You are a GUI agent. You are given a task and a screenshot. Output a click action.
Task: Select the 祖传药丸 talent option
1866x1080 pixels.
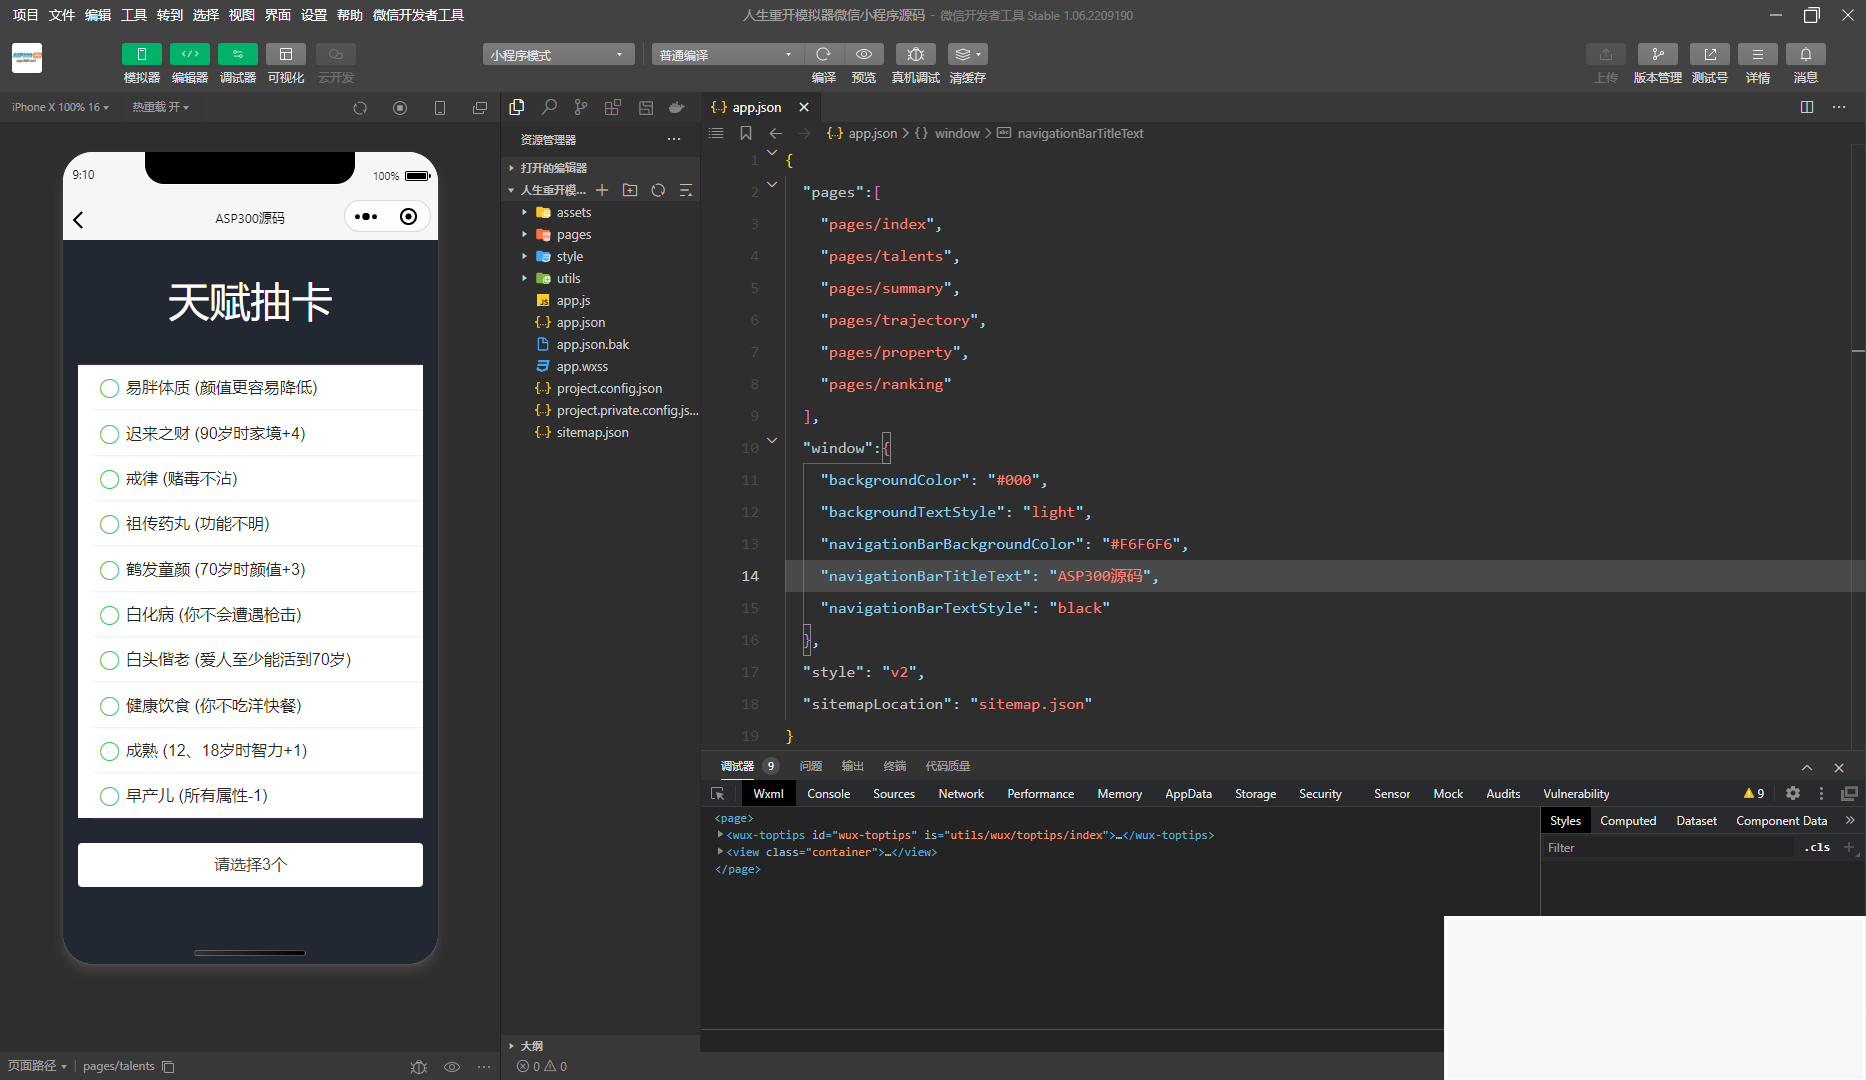pos(110,524)
